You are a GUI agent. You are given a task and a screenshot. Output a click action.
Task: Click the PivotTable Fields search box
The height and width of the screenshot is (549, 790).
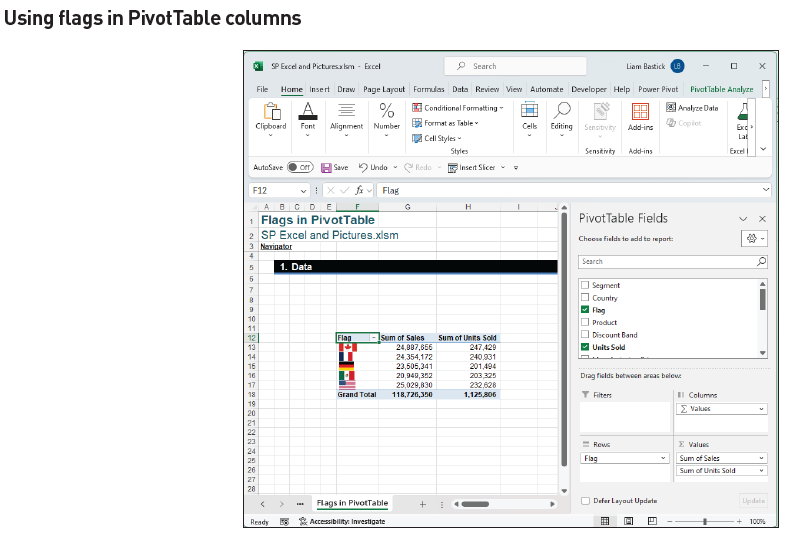point(673,261)
